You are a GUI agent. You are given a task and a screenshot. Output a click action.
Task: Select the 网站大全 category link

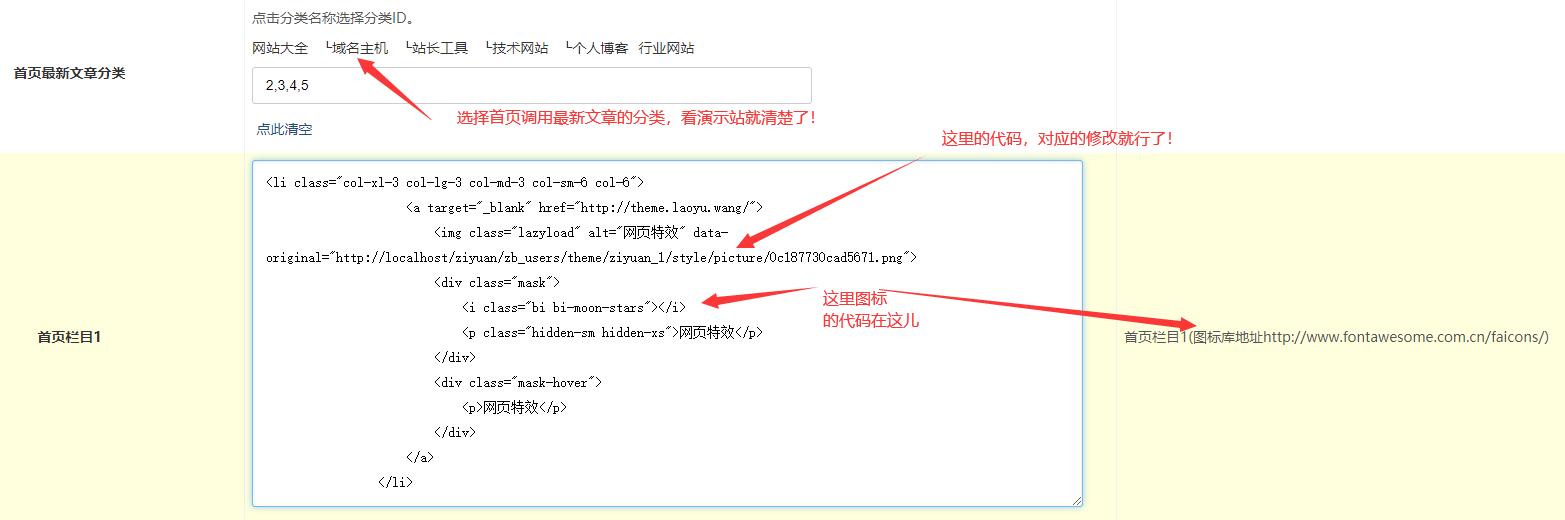pos(280,48)
